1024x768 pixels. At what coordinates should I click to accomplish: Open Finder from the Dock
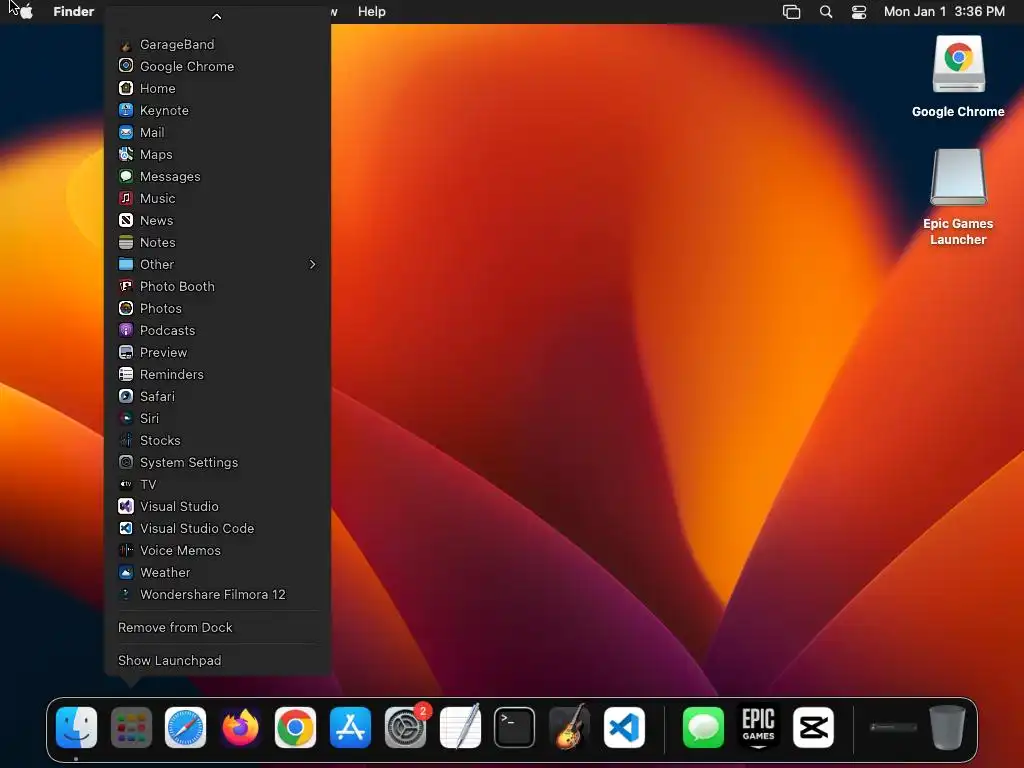coord(76,727)
